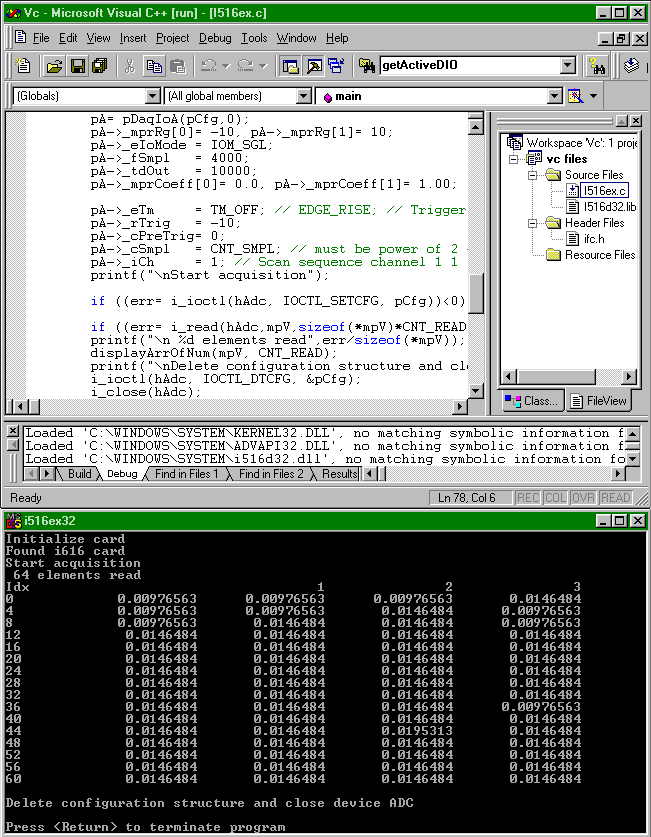
Task: Select ifc.h under Header Files
Action: [594, 239]
